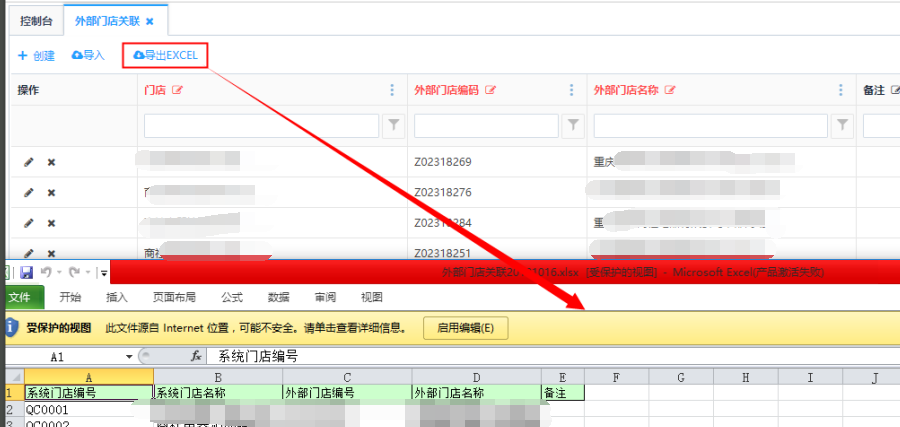Image resolution: width=900 pixels, height=427 pixels.
Task: Delete the row with code Z02318276
Action: click(51, 193)
